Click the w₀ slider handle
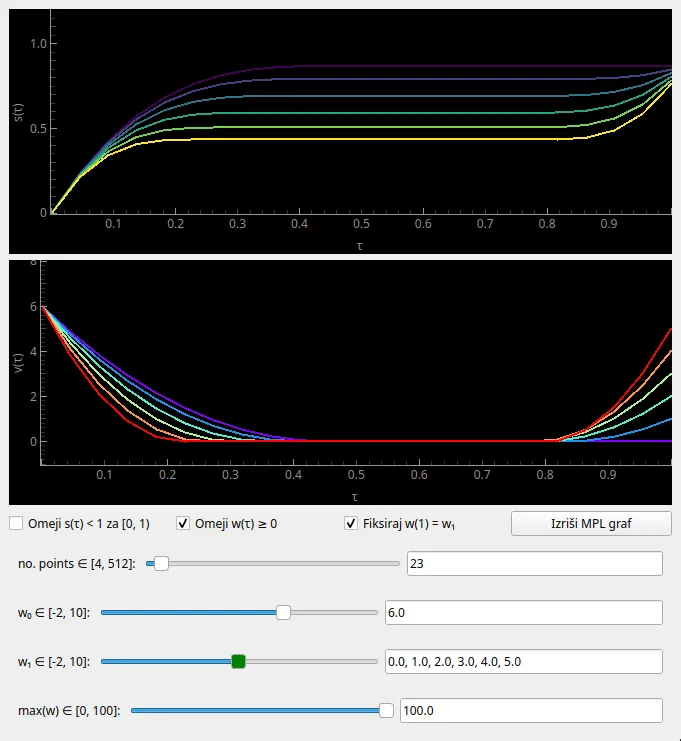Image resolution: width=681 pixels, height=741 pixels. [283, 612]
